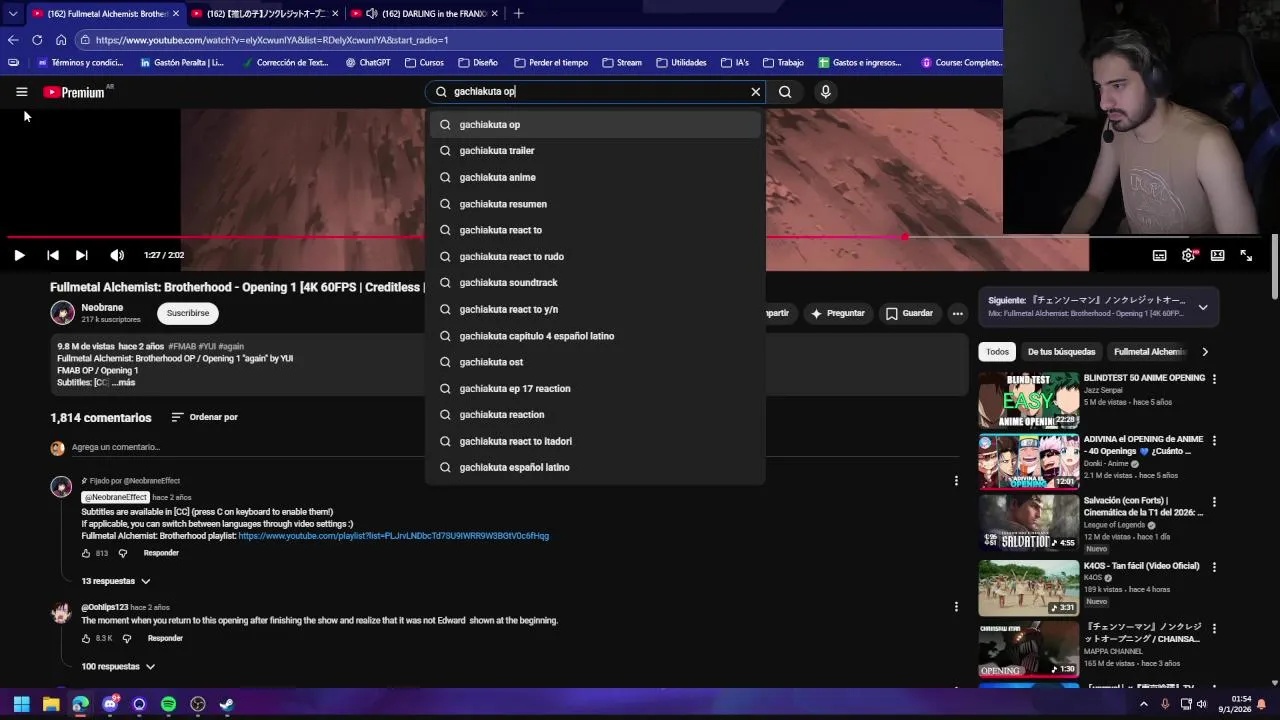The width and height of the screenshot is (1280, 720).
Task: Expand the 13 respuestas replies
Action: point(116,581)
